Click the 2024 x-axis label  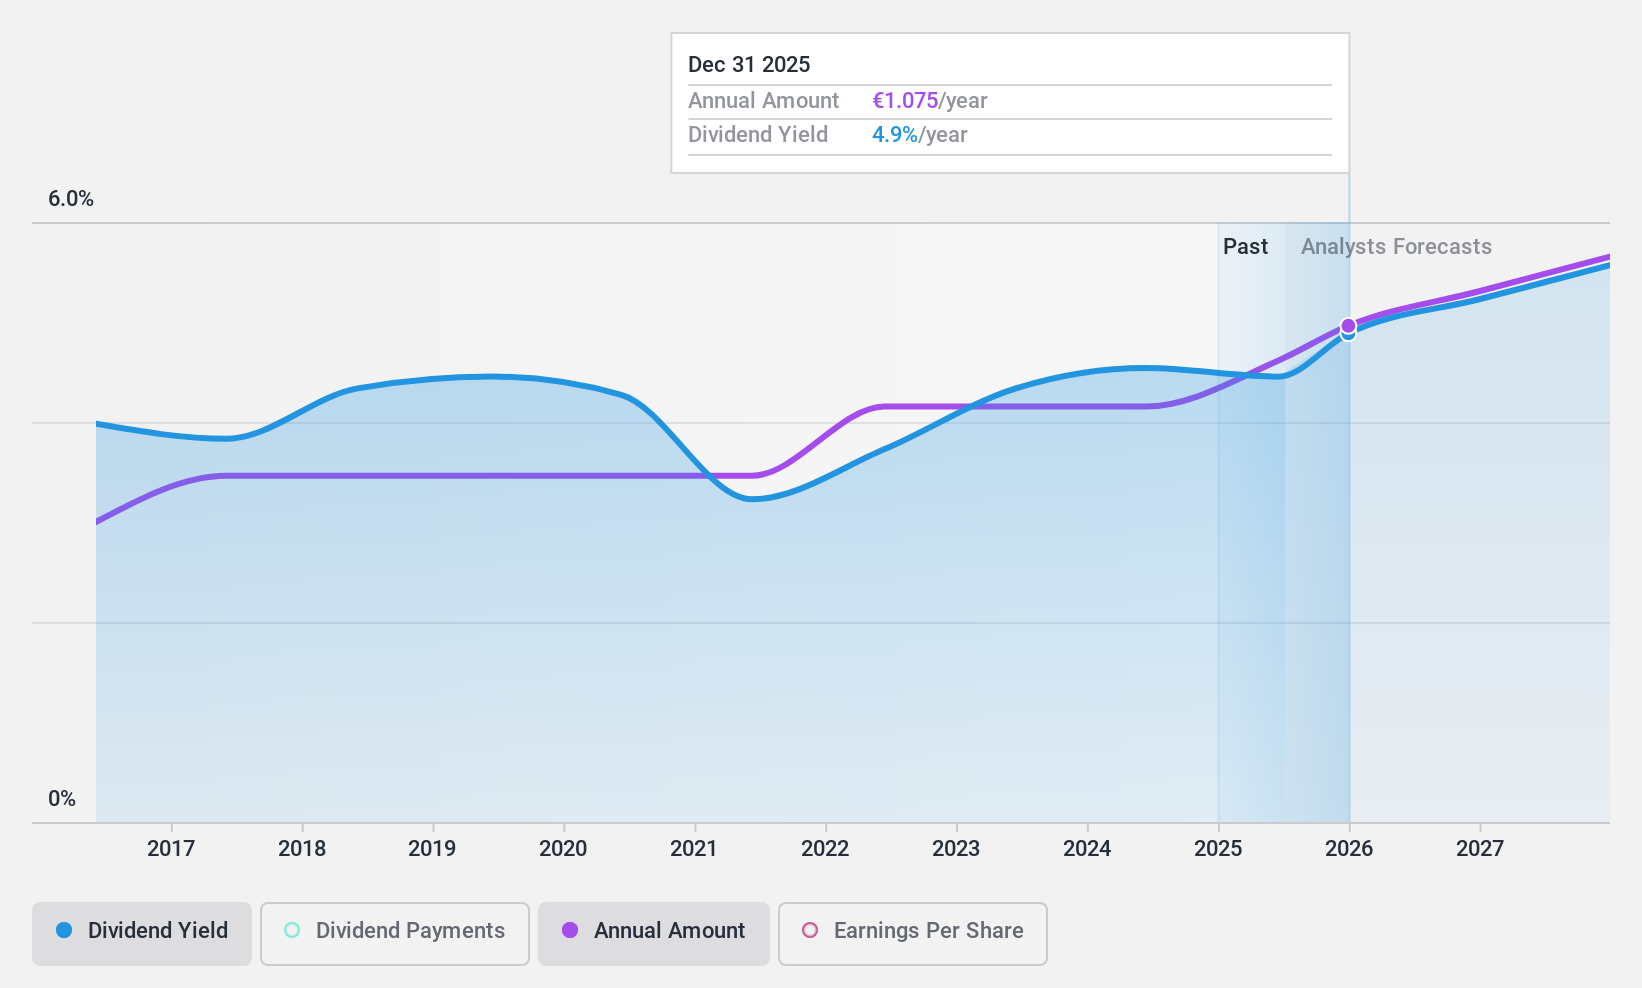click(x=1087, y=849)
